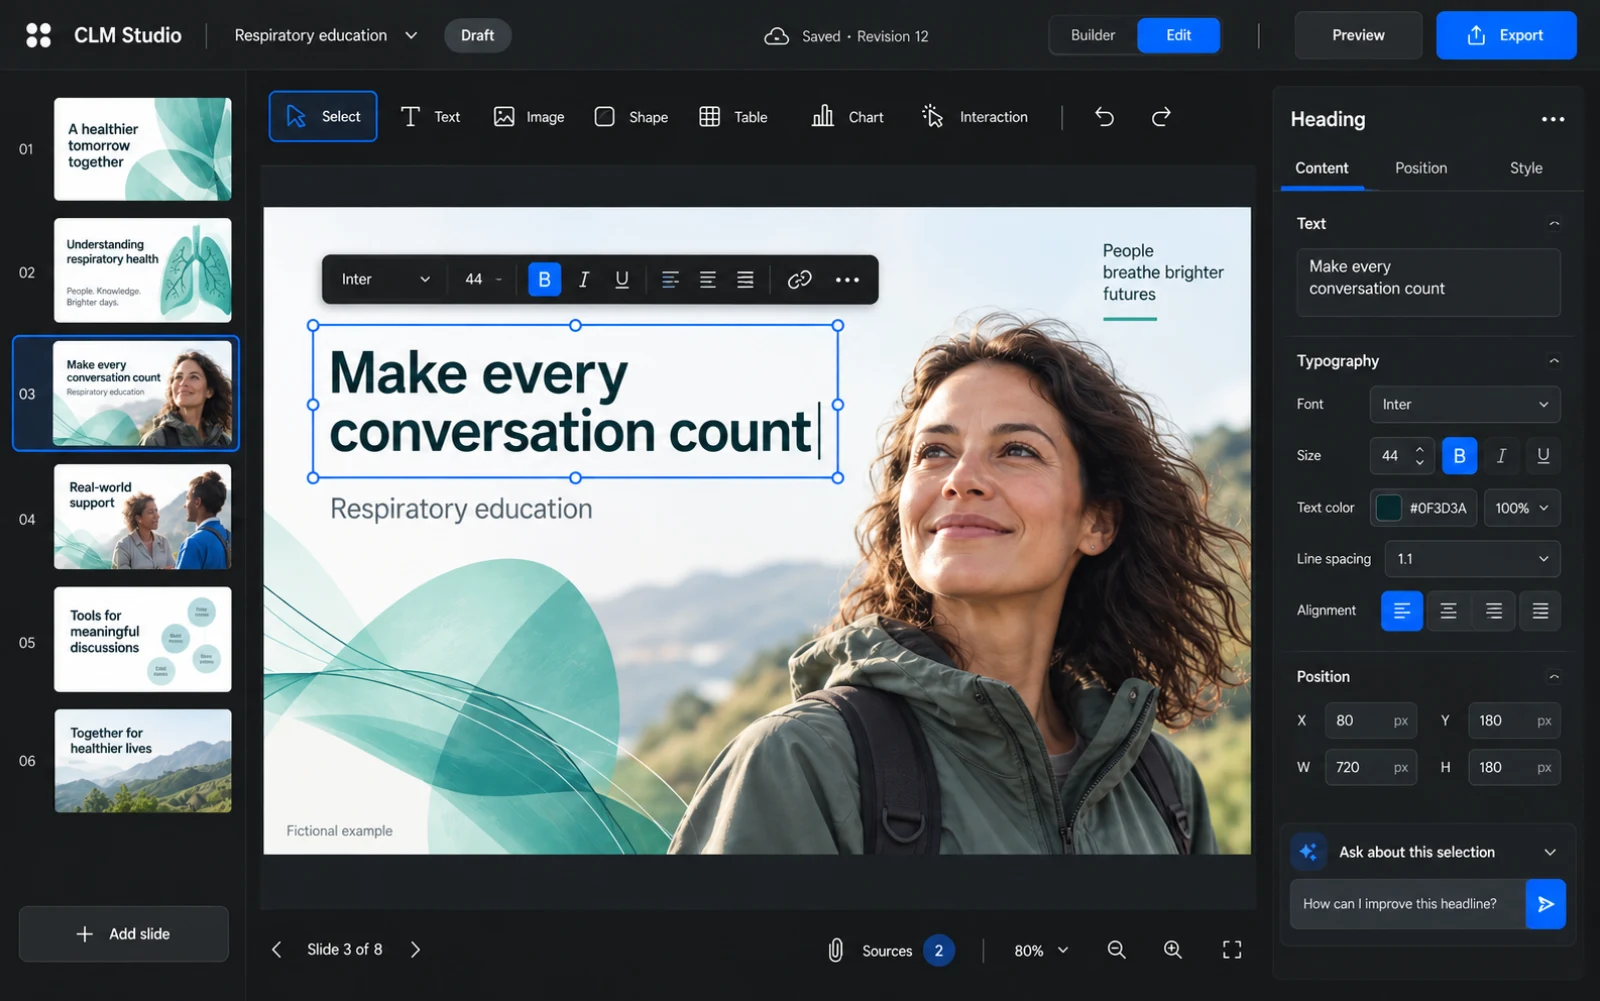Open the Font dropdown in Typography panel

click(1465, 405)
